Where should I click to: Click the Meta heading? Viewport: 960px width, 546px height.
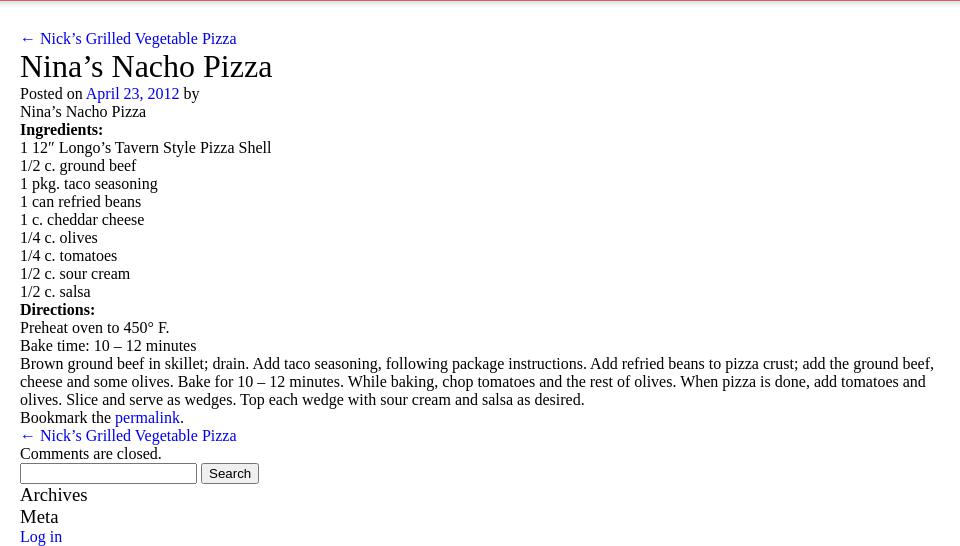pyautogui.click(x=39, y=517)
